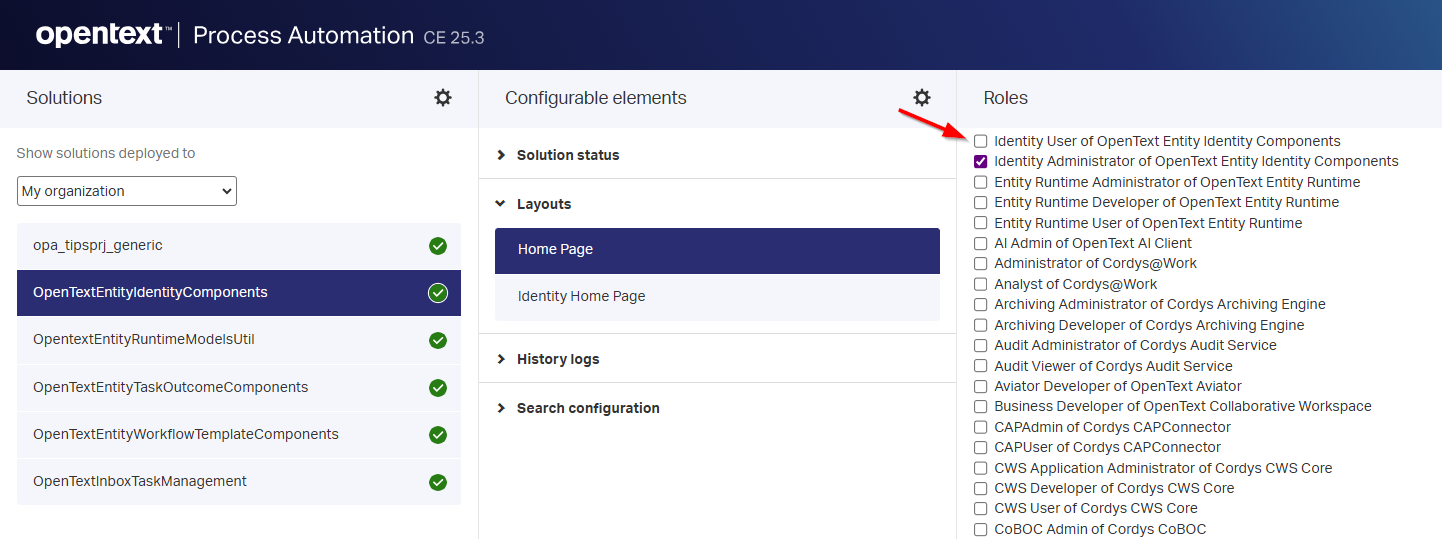Click green status checkmark for opa_tipsprj_generic
1442x539 pixels.
[438, 246]
